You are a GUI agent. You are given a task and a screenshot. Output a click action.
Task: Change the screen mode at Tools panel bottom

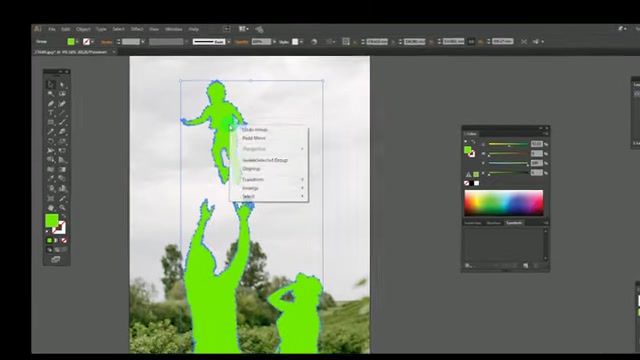point(56,259)
